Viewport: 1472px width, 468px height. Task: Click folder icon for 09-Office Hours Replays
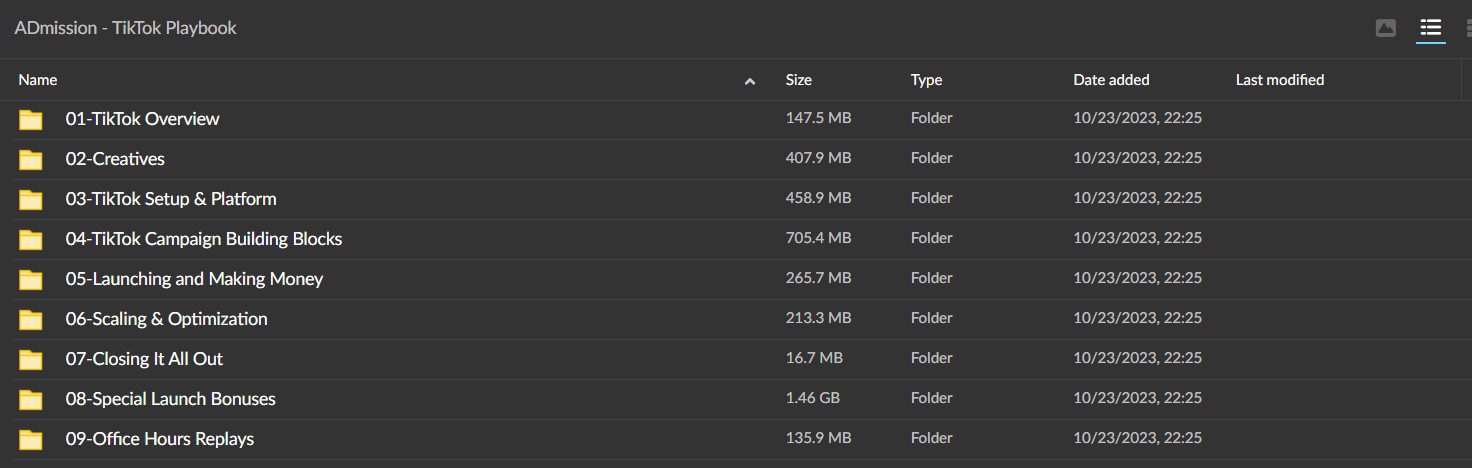tap(31, 440)
